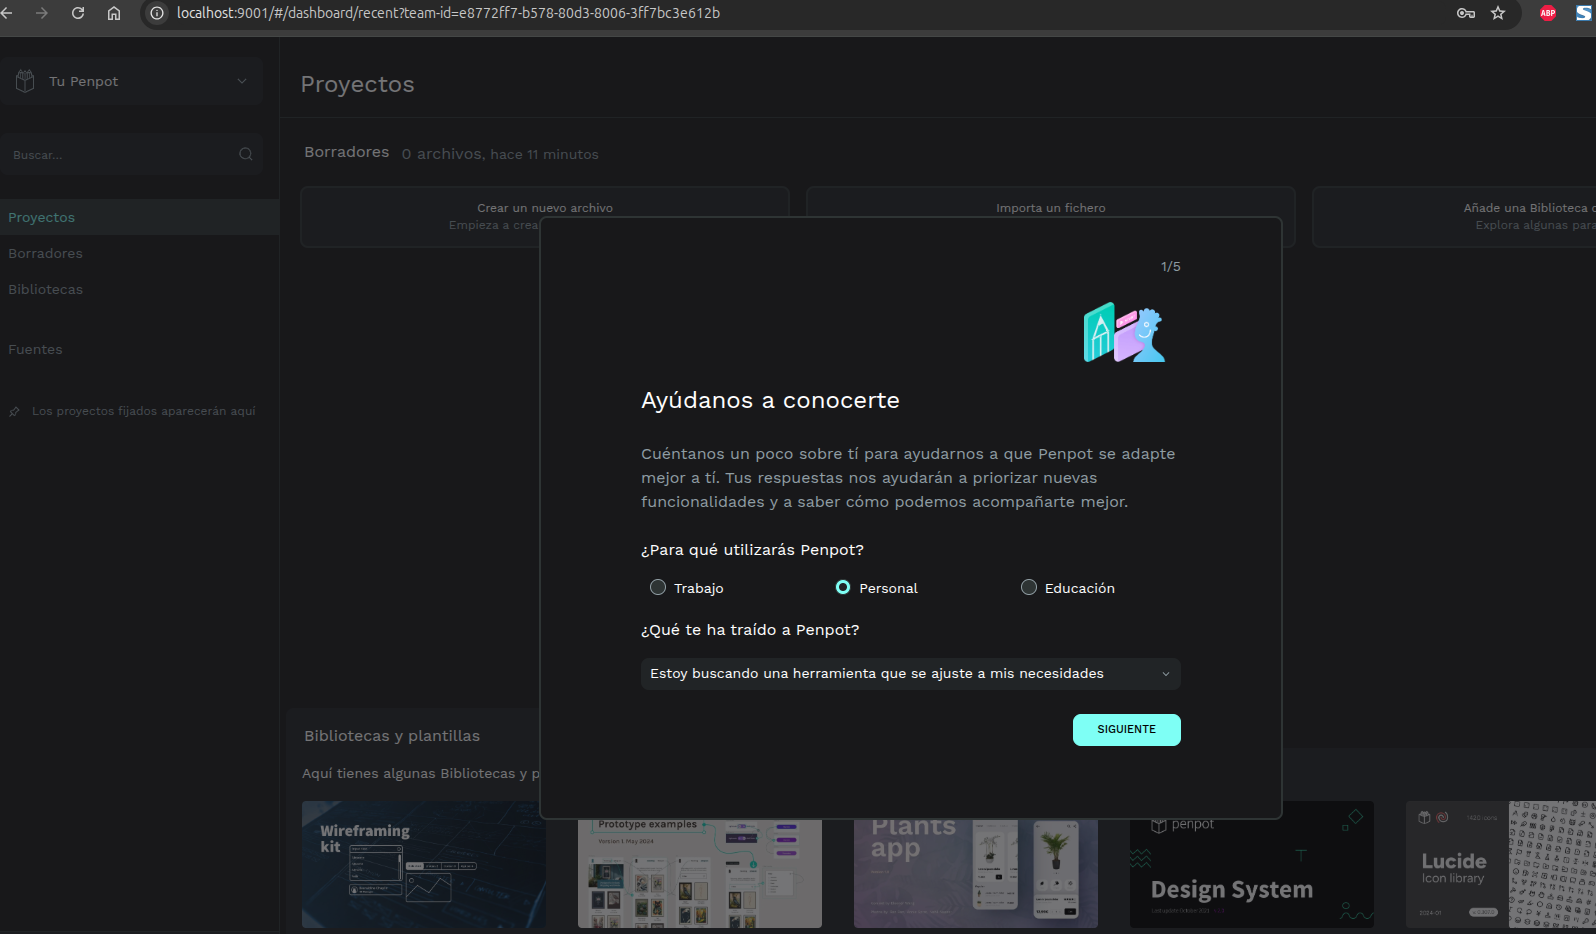The height and width of the screenshot is (934, 1596).
Task: Go to Borradores in the sidebar
Action: [46, 253]
